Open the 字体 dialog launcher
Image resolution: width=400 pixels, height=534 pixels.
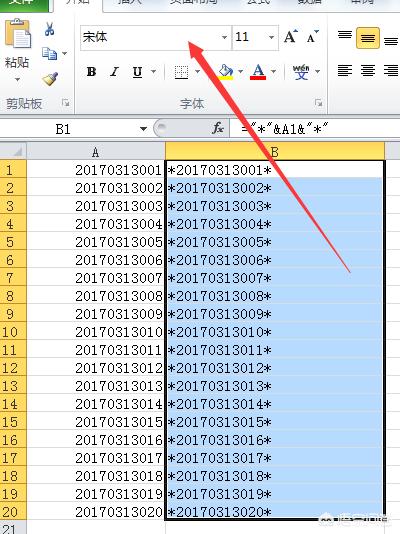tap(318, 103)
